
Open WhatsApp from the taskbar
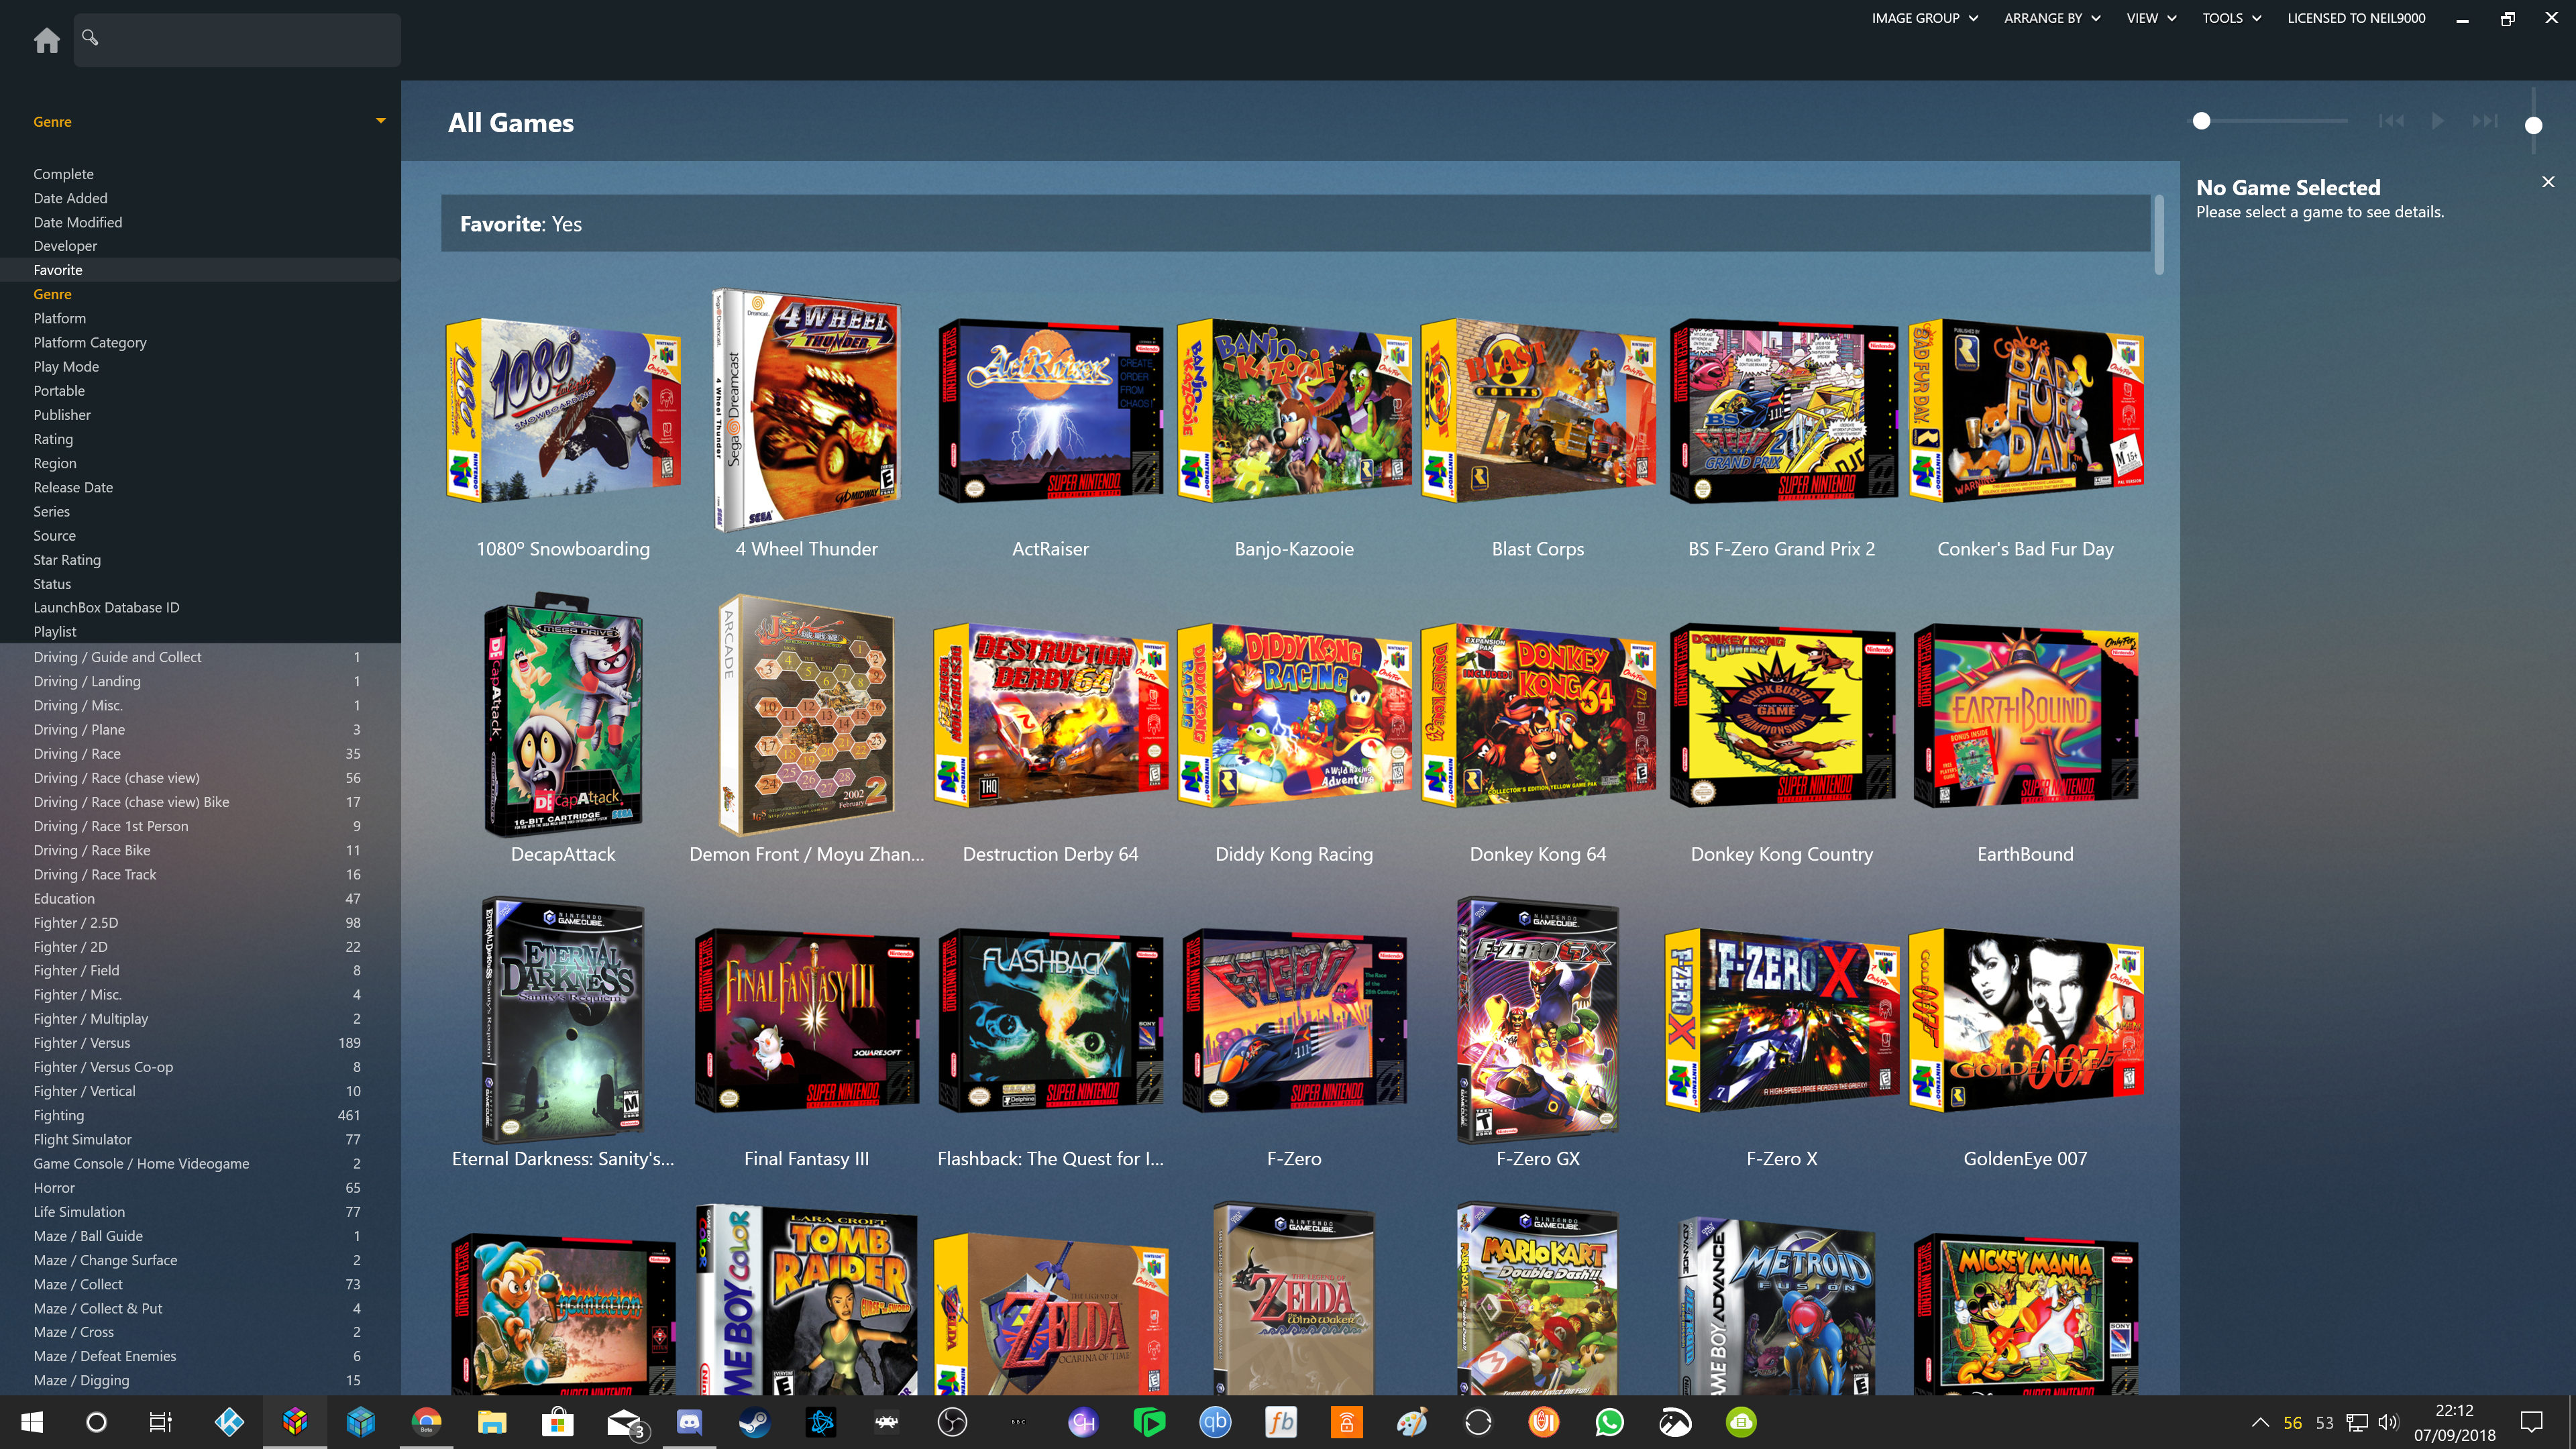pos(1609,1422)
